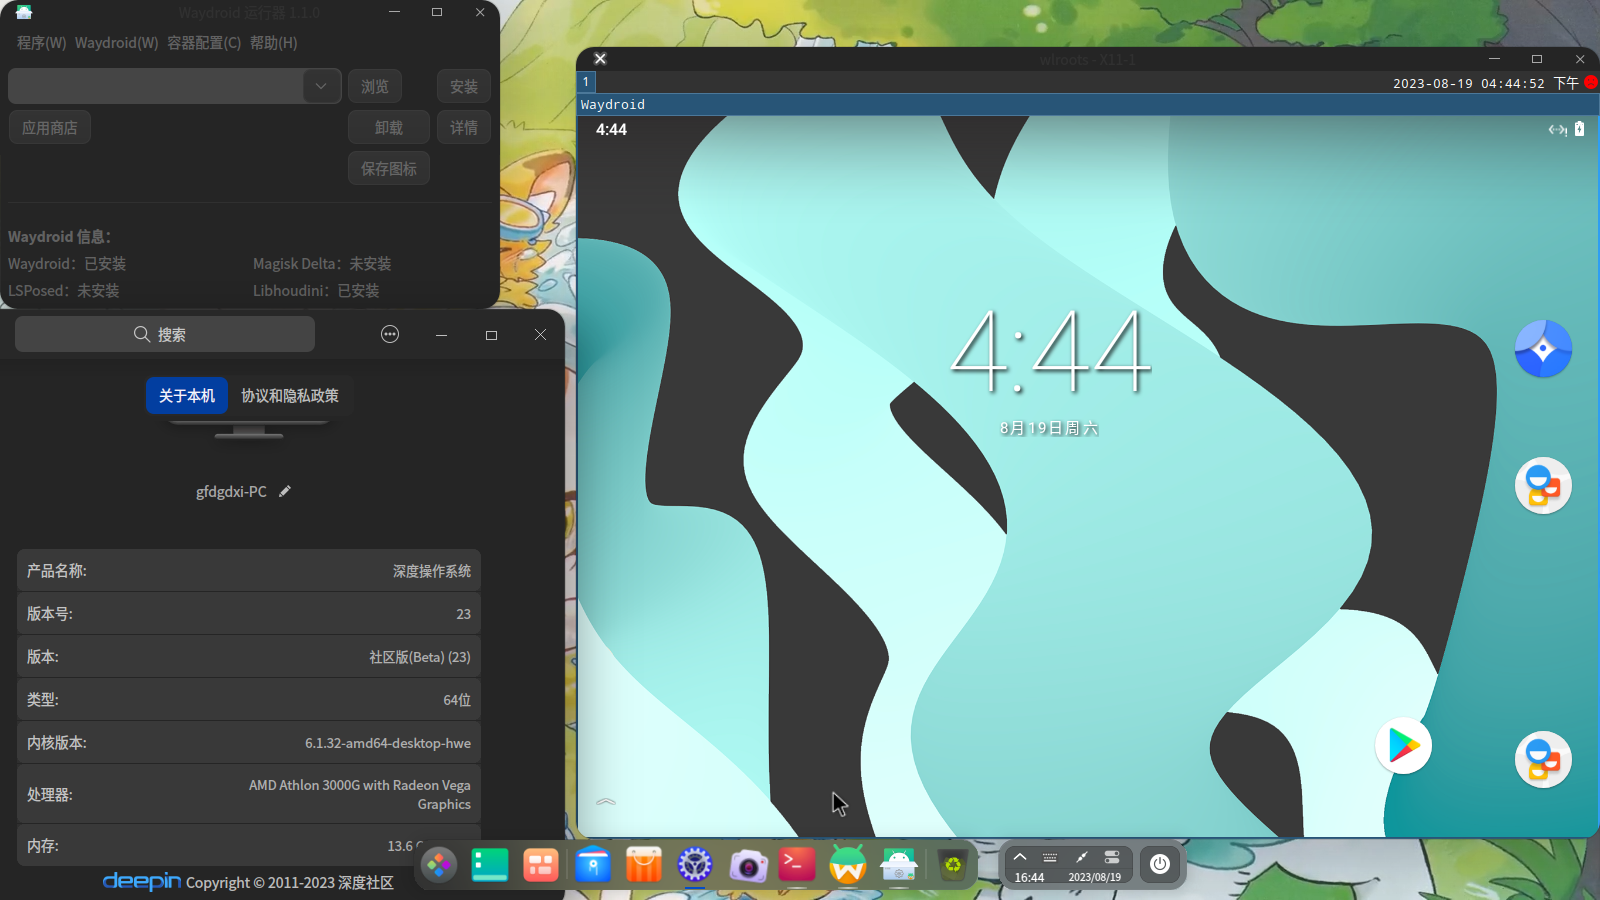This screenshot has width=1600, height=900.
Task: Select the 关于本机 tab
Action: tap(187, 396)
